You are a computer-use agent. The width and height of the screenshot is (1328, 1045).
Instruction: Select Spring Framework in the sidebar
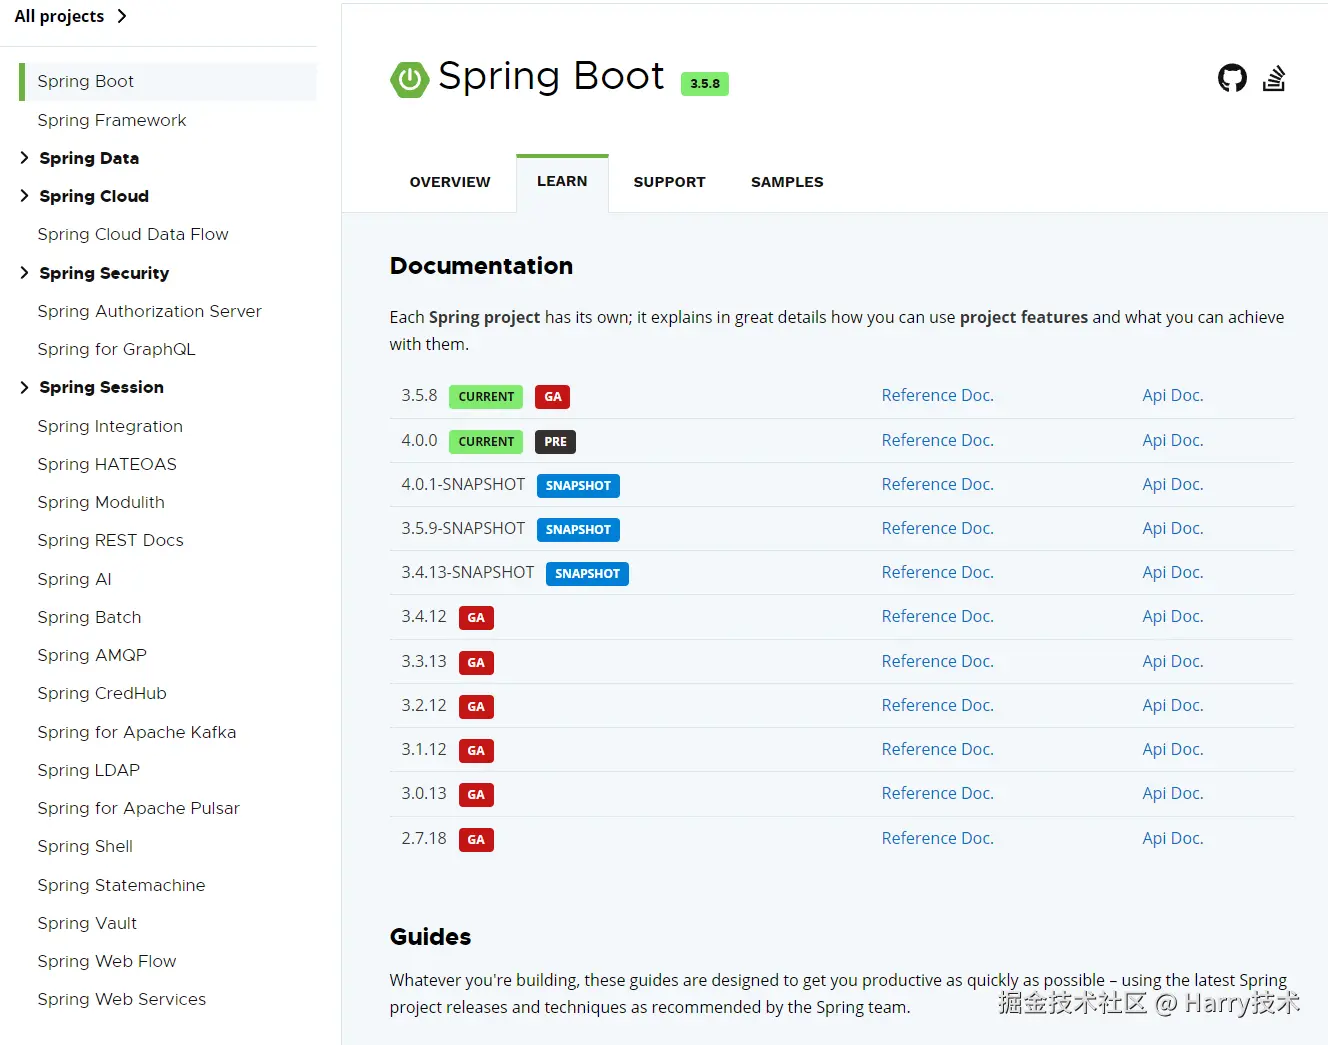tap(112, 120)
